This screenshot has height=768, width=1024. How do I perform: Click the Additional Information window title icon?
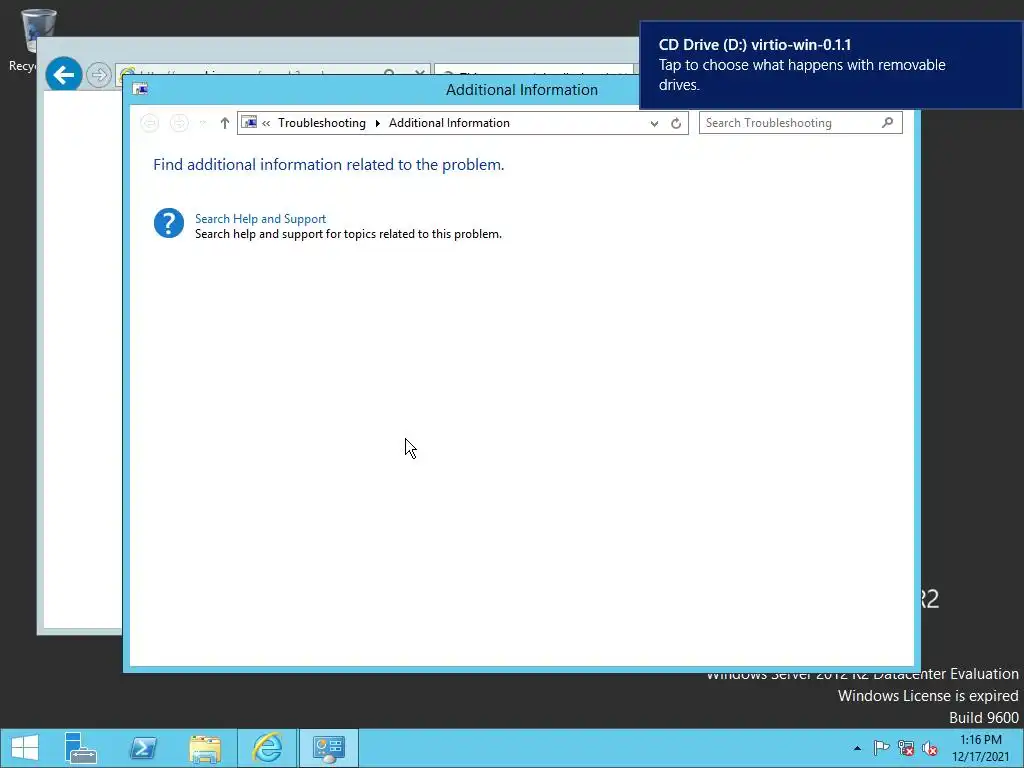(x=140, y=89)
